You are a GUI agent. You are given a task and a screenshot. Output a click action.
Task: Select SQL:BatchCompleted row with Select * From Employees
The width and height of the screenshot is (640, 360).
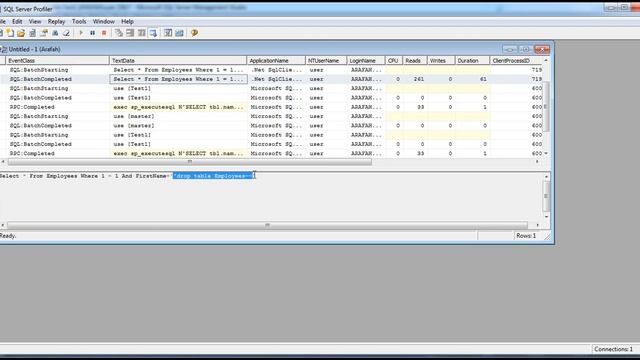click(271, 79)
